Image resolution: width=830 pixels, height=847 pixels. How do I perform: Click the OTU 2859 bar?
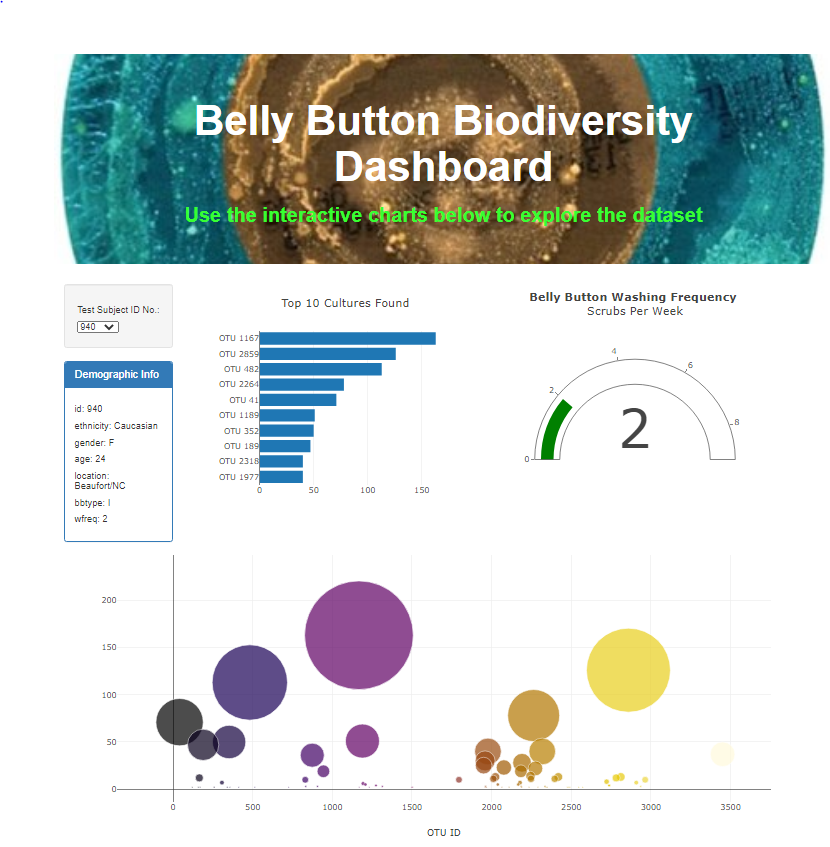(x=325, y=353)
